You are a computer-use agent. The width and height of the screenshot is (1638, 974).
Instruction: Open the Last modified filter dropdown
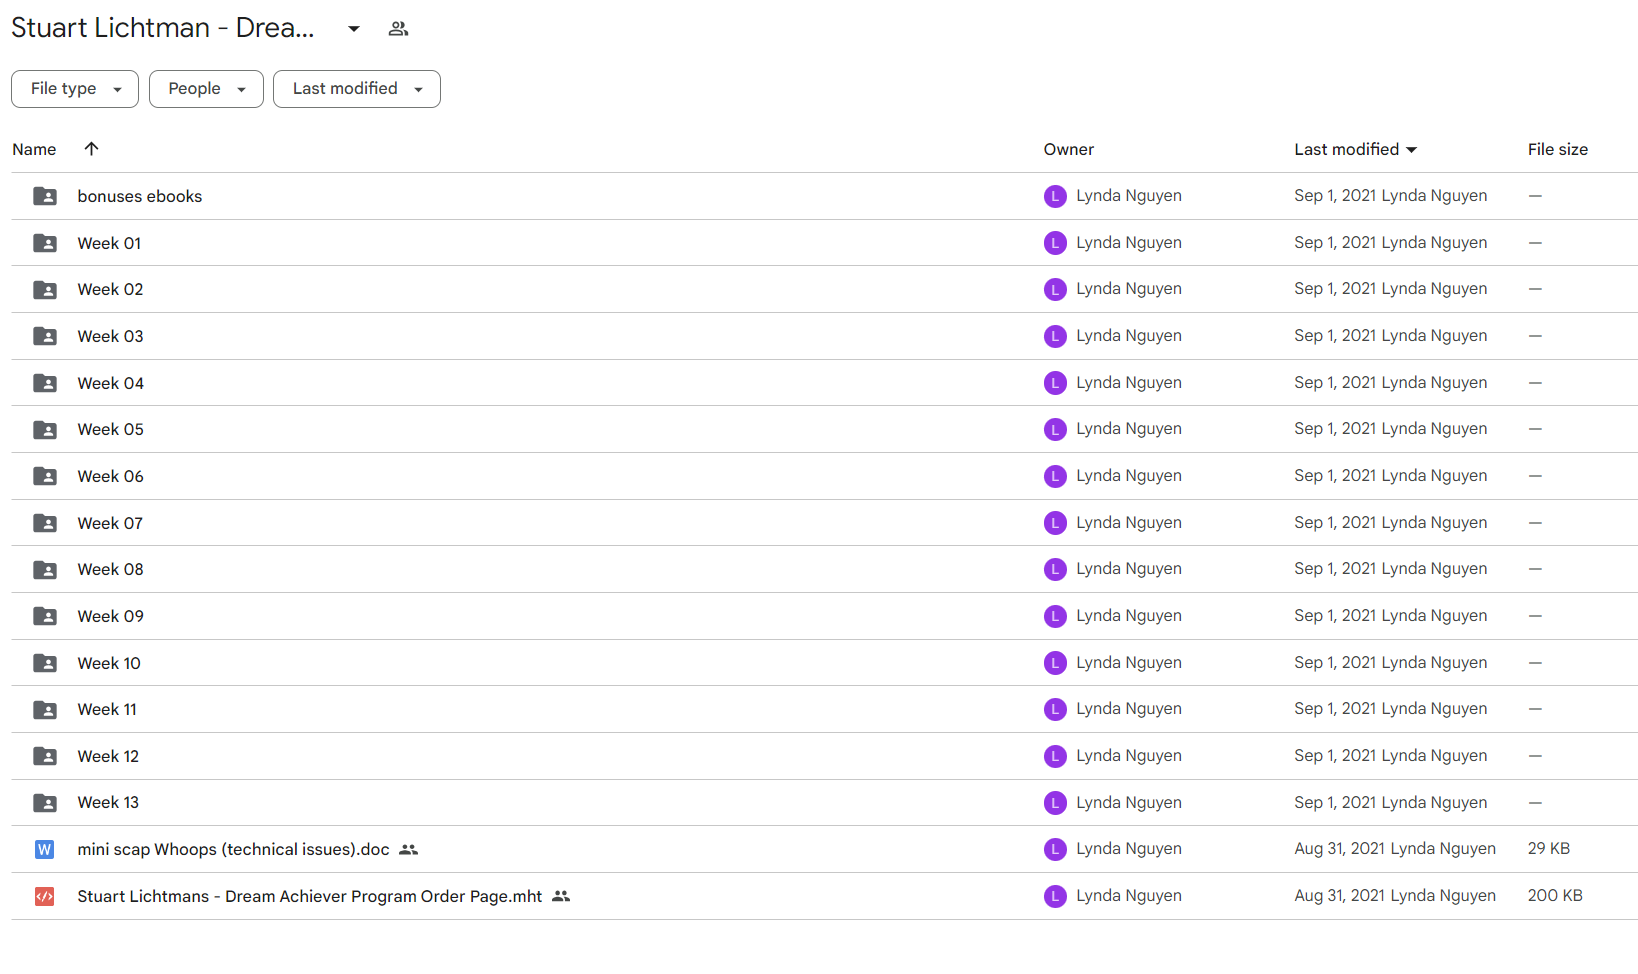point(357,89)
